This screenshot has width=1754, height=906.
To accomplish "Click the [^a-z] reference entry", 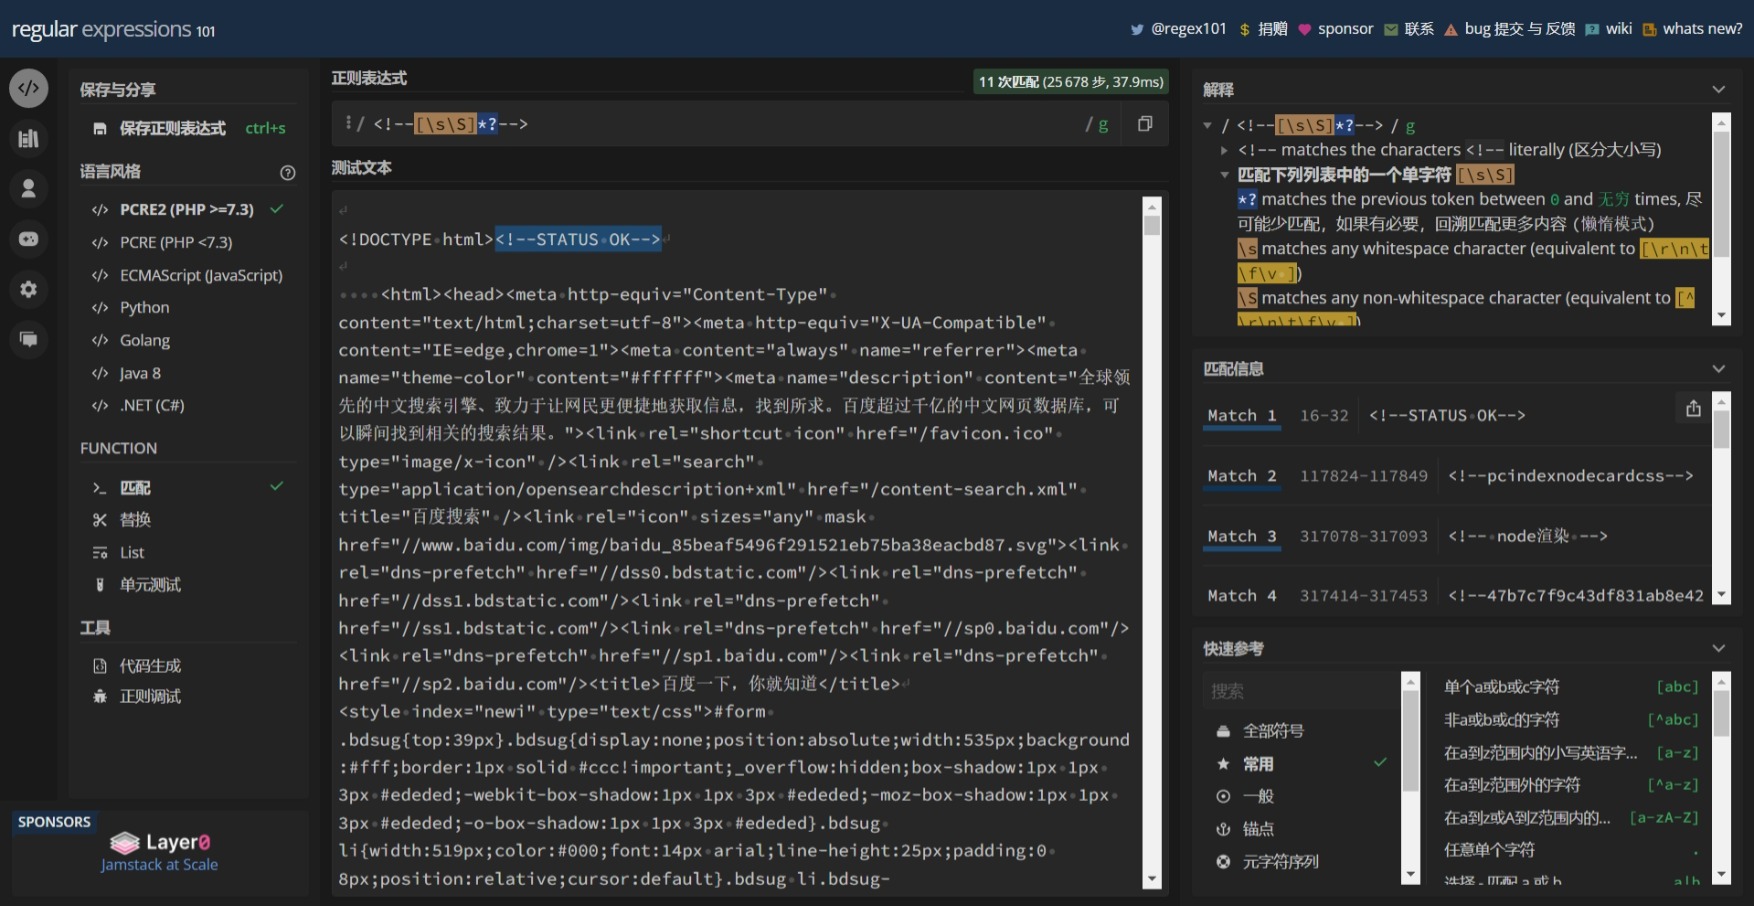I will [x=1571, y=785].
